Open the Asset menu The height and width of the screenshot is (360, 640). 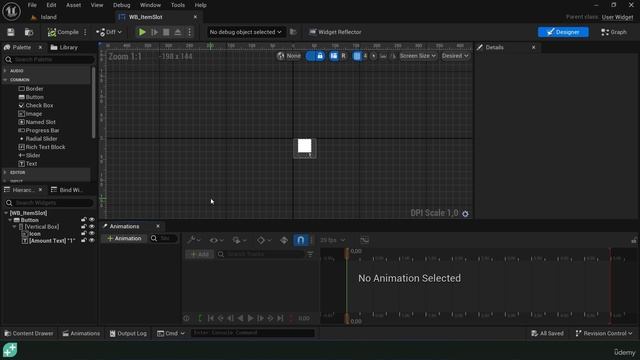73,5
